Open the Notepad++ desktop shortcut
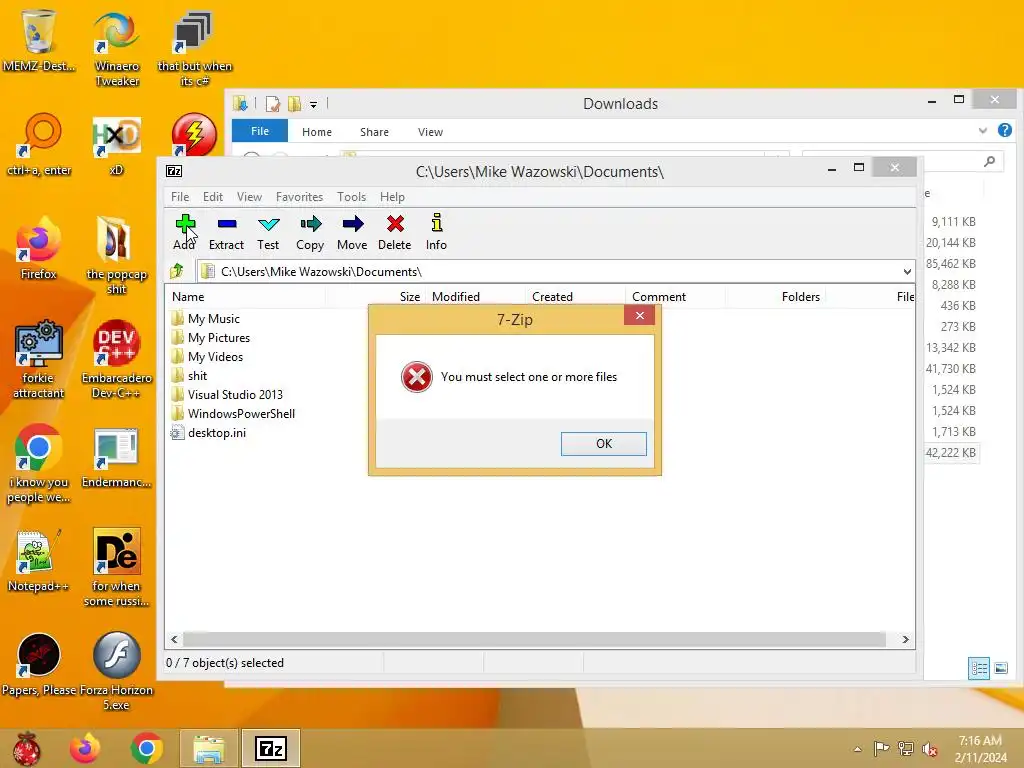The width and height of the screenshot is (1024, 768). (x=38, y=560)
